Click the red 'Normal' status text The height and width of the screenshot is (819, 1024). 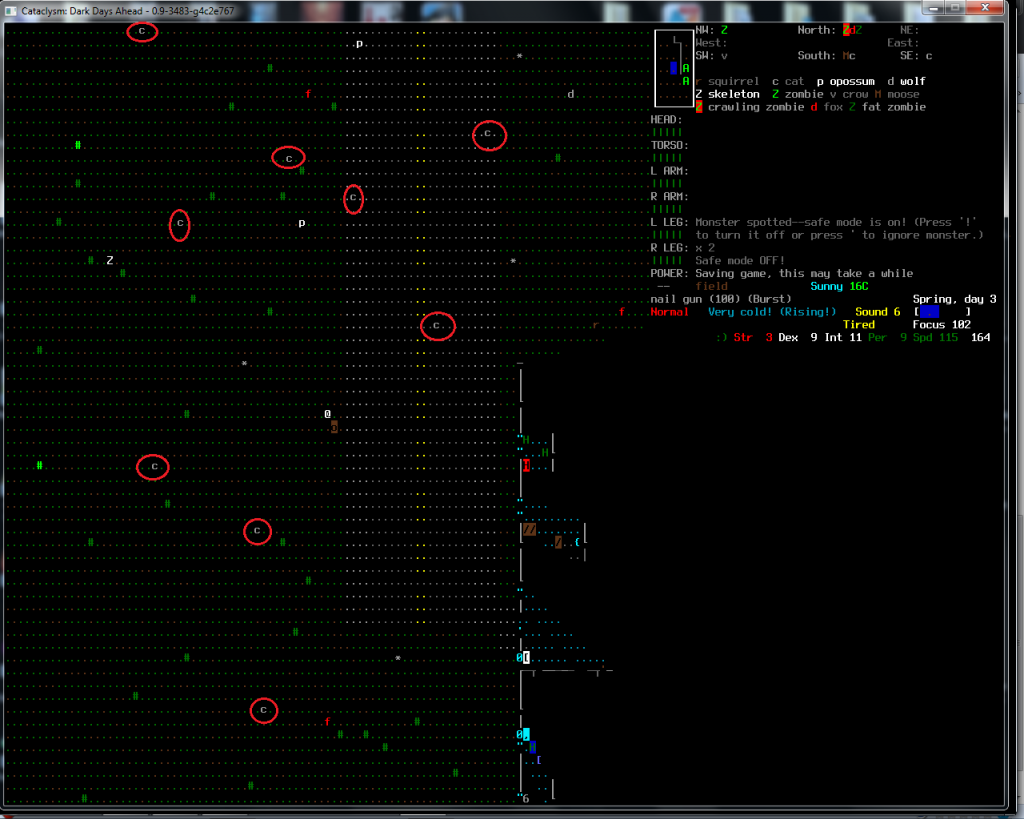[x=669, y=312]
